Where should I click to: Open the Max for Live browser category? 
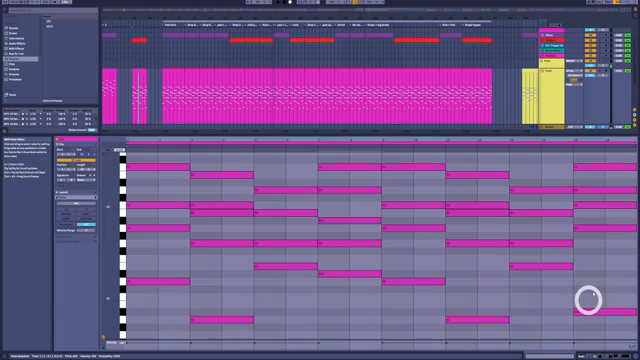[16, 53]
